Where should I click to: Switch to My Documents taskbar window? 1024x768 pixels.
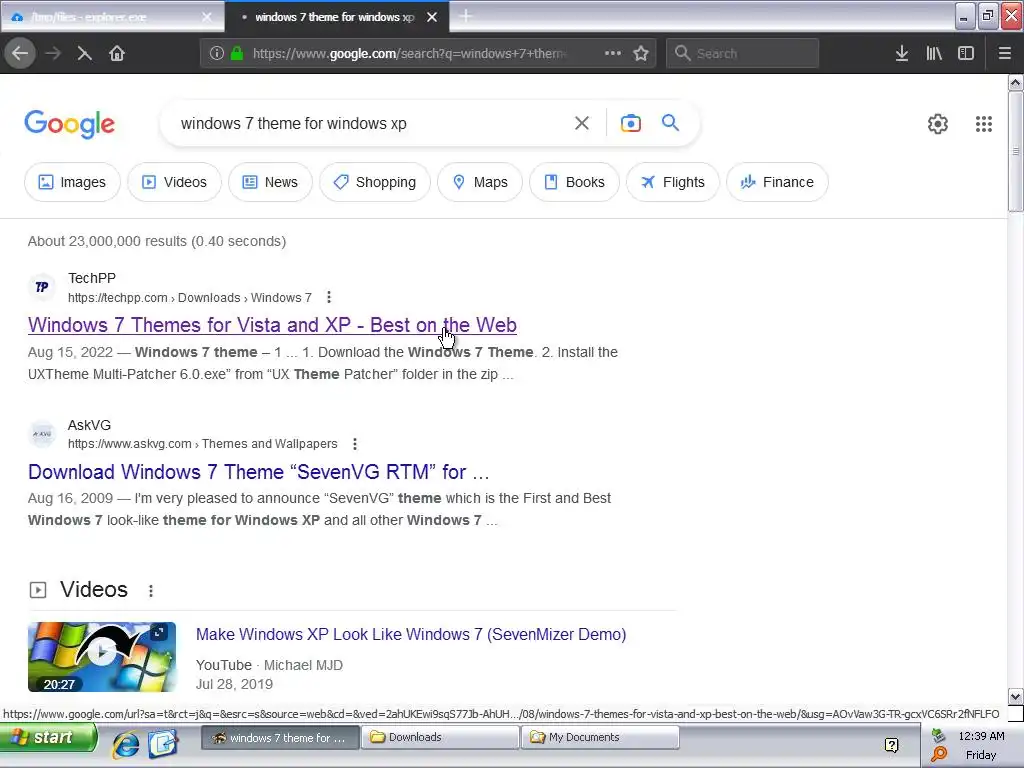click(x=601, y=737)
